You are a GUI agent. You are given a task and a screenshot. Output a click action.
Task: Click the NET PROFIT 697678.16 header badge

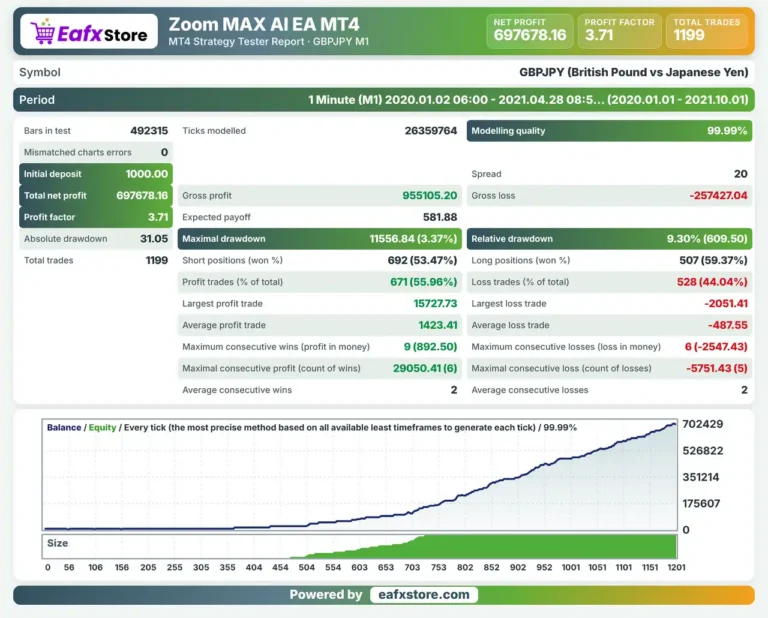[530, 31]
